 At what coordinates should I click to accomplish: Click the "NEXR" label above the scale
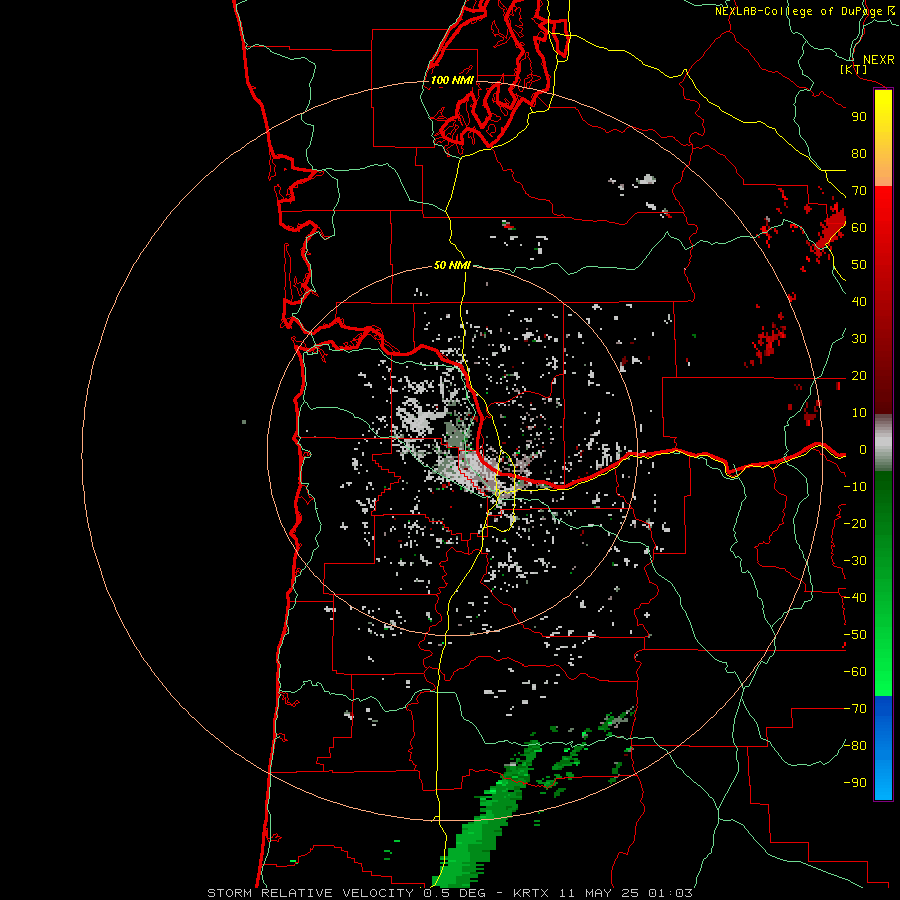(878, 60)
